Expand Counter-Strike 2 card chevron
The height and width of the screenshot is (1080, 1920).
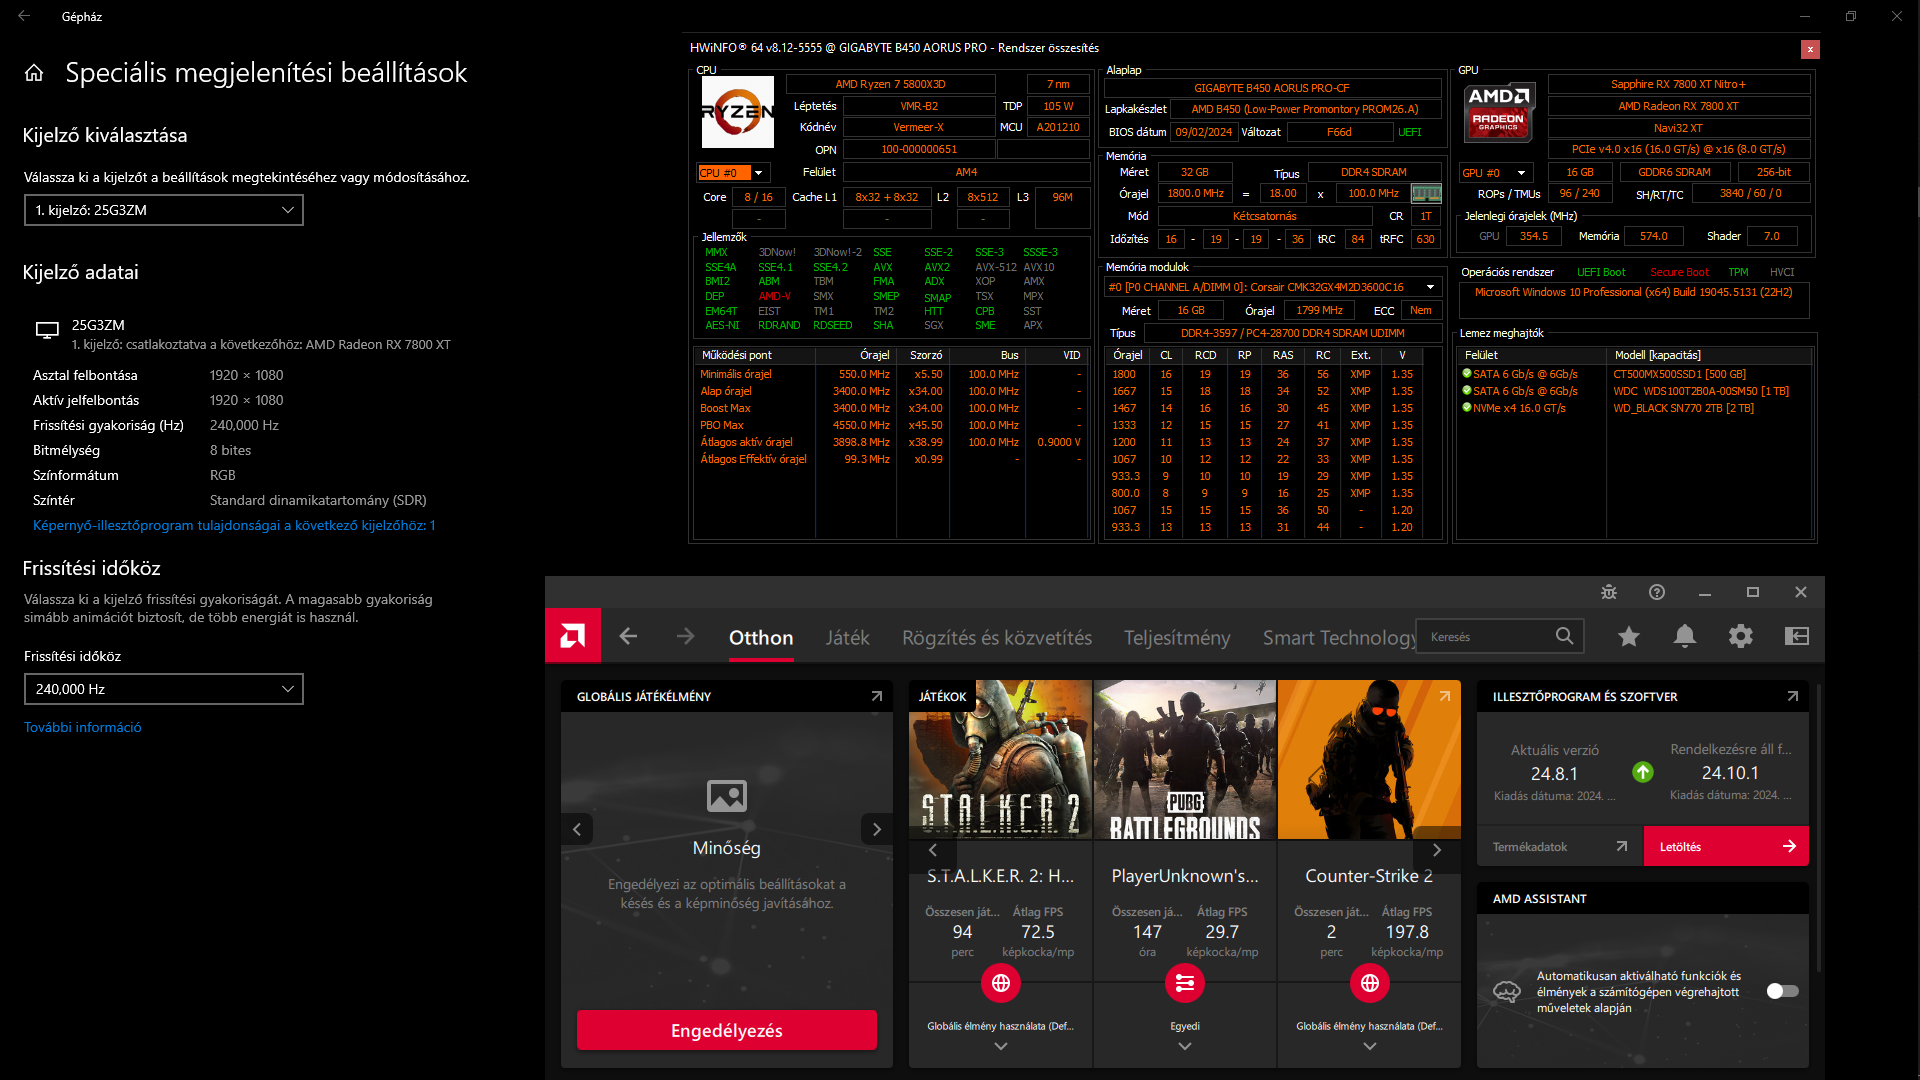(x=1370, y=1046)
